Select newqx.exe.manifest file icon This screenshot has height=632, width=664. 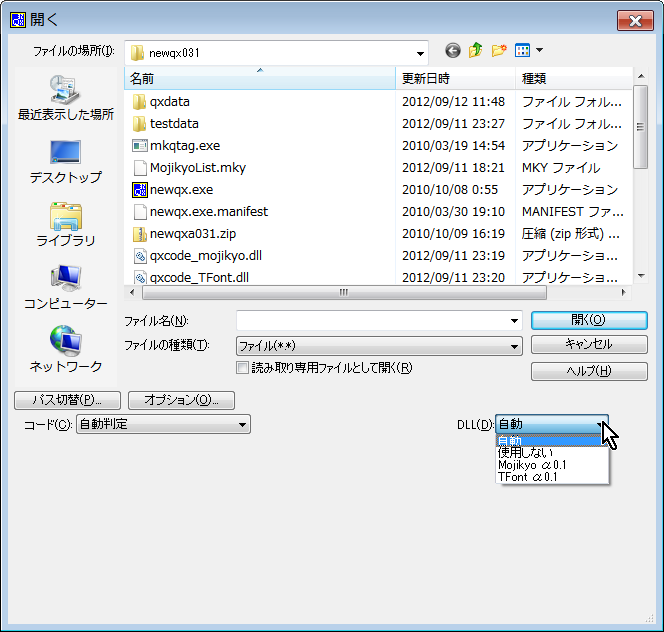point(139,212)
